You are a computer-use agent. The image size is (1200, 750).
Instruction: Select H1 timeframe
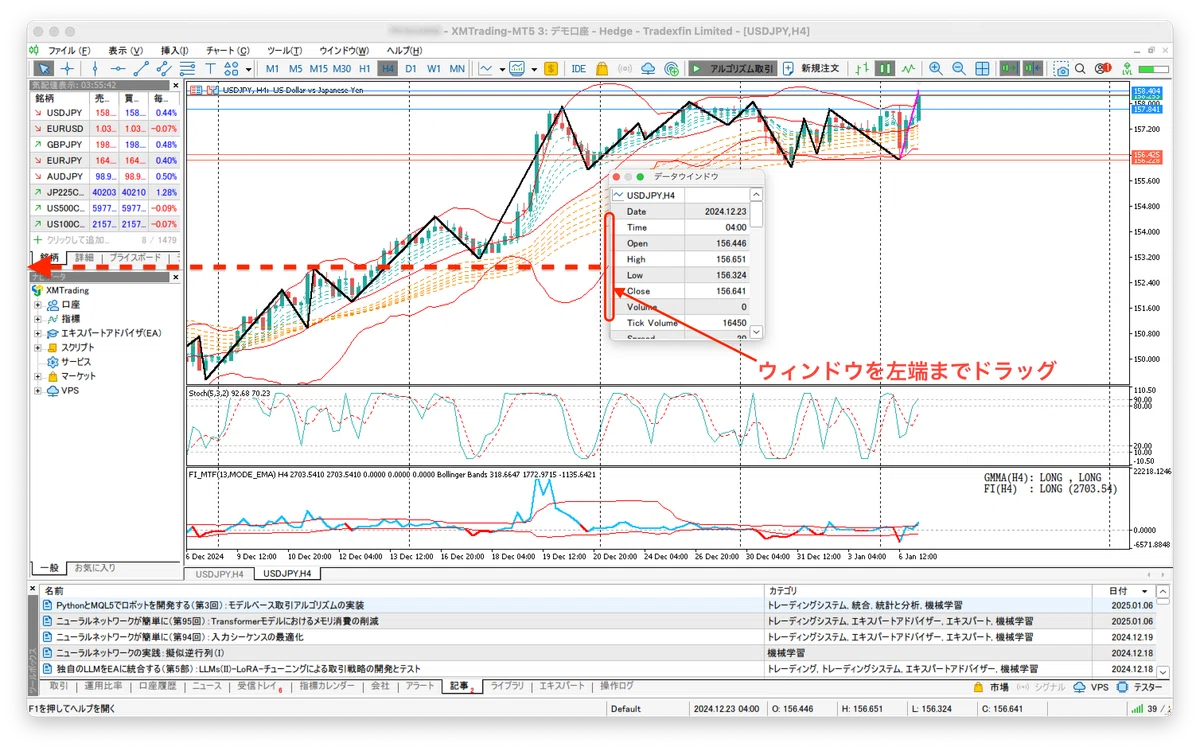[364, 68]
